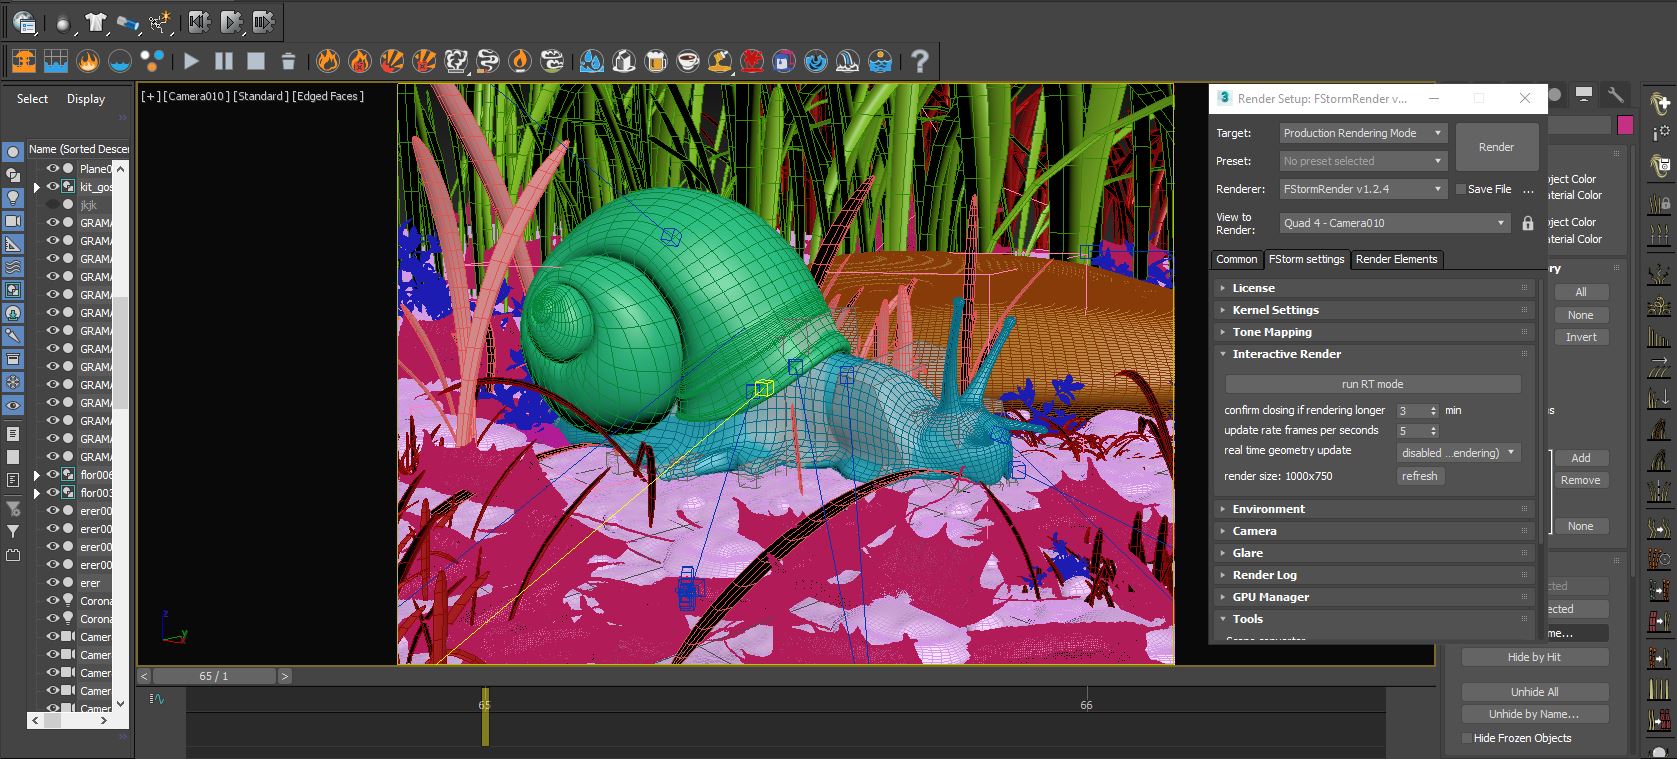Click the Phoenix play simulation button
1677x759 pixels.
[x=191, y=61]
